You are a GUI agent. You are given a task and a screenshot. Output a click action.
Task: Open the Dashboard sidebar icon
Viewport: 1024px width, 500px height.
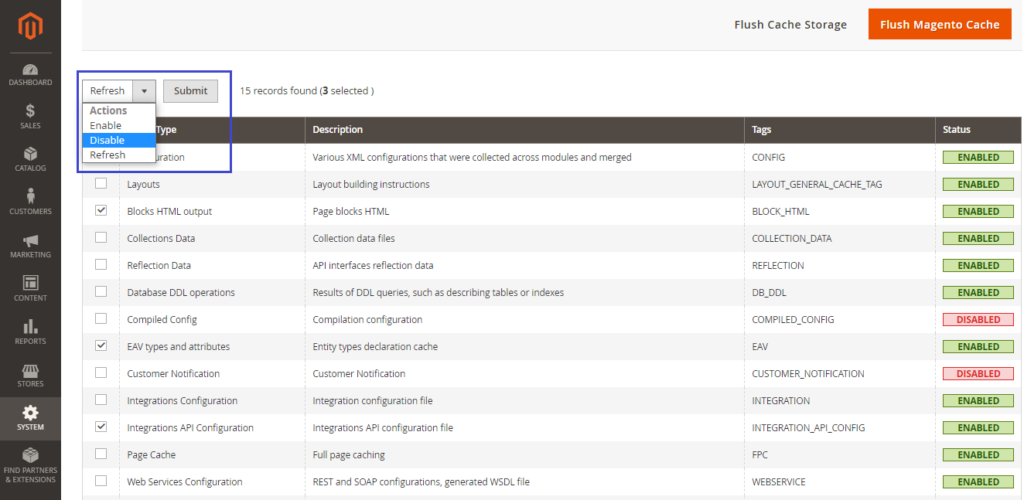(x=30, y=71)
